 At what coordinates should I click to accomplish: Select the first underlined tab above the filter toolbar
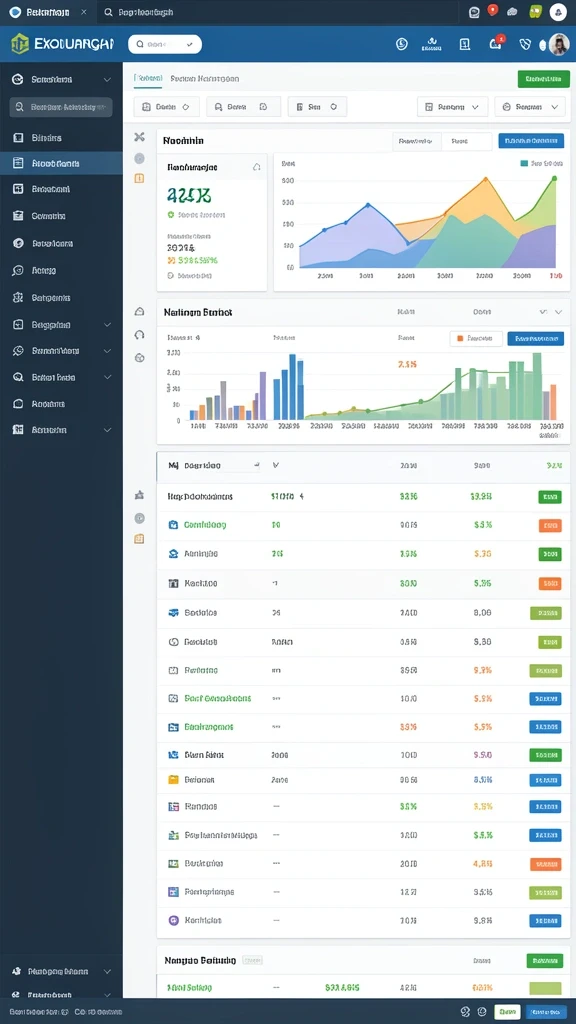point(148,78)
